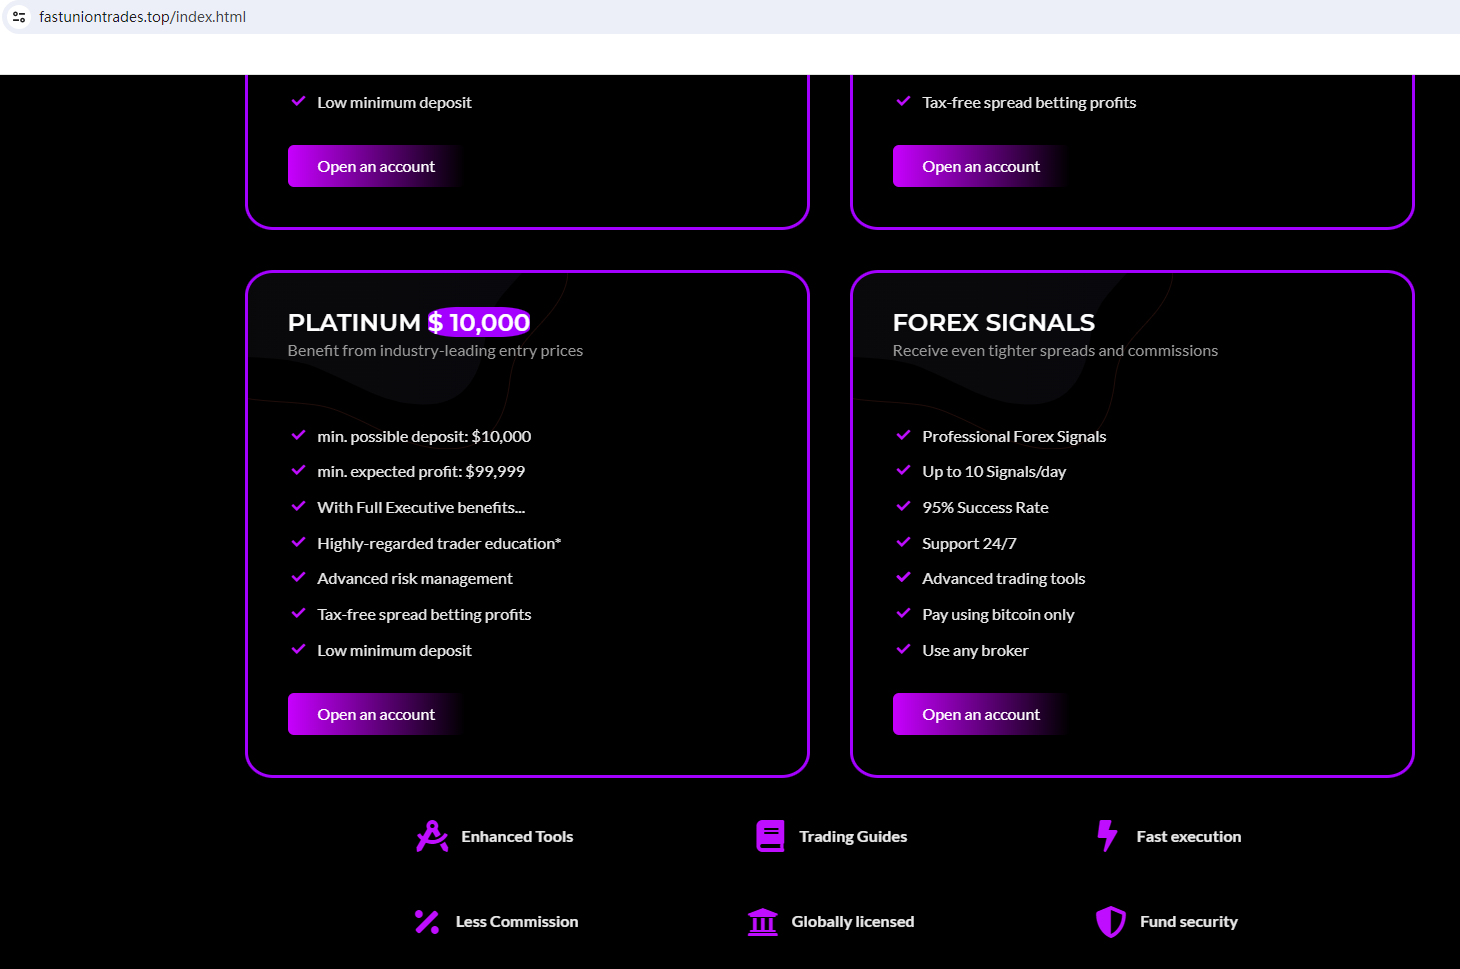Screen dimensions: 1460x969
Task: Open an account under Platinum plan
Action: (x=376, y=714)
